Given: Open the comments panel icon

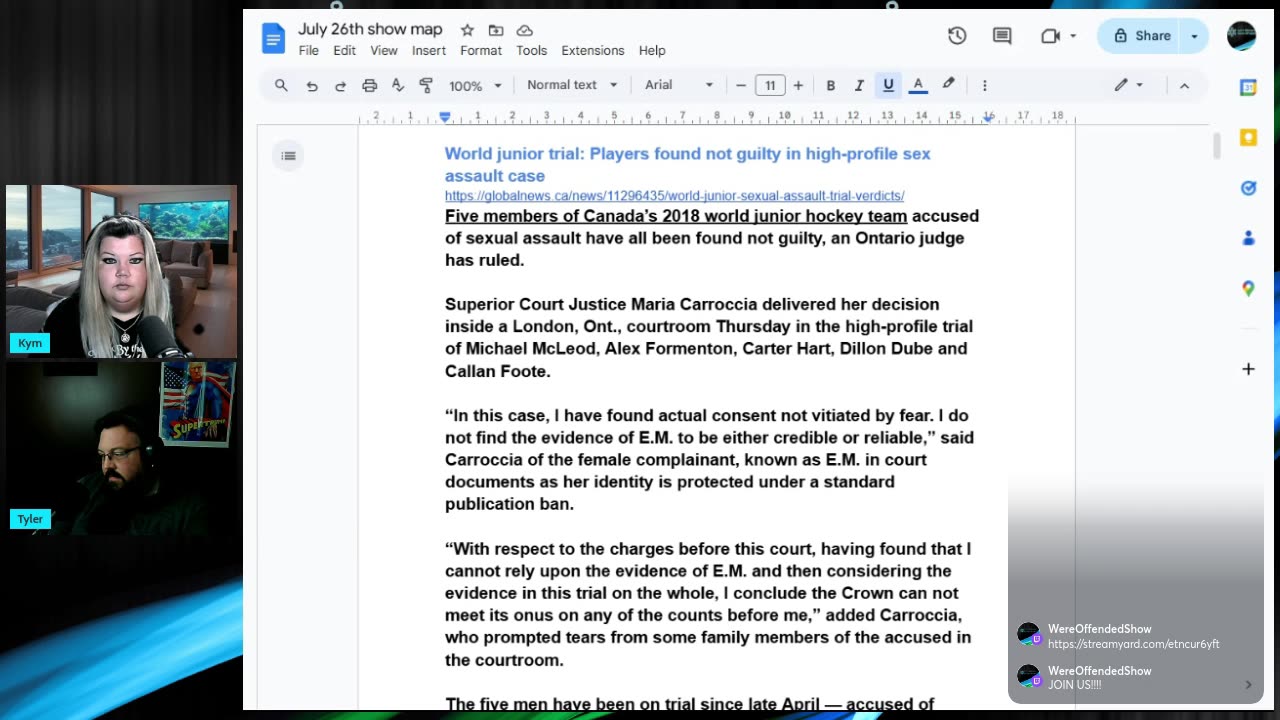Looking at the screenshot, I should tap(1001, 36).
